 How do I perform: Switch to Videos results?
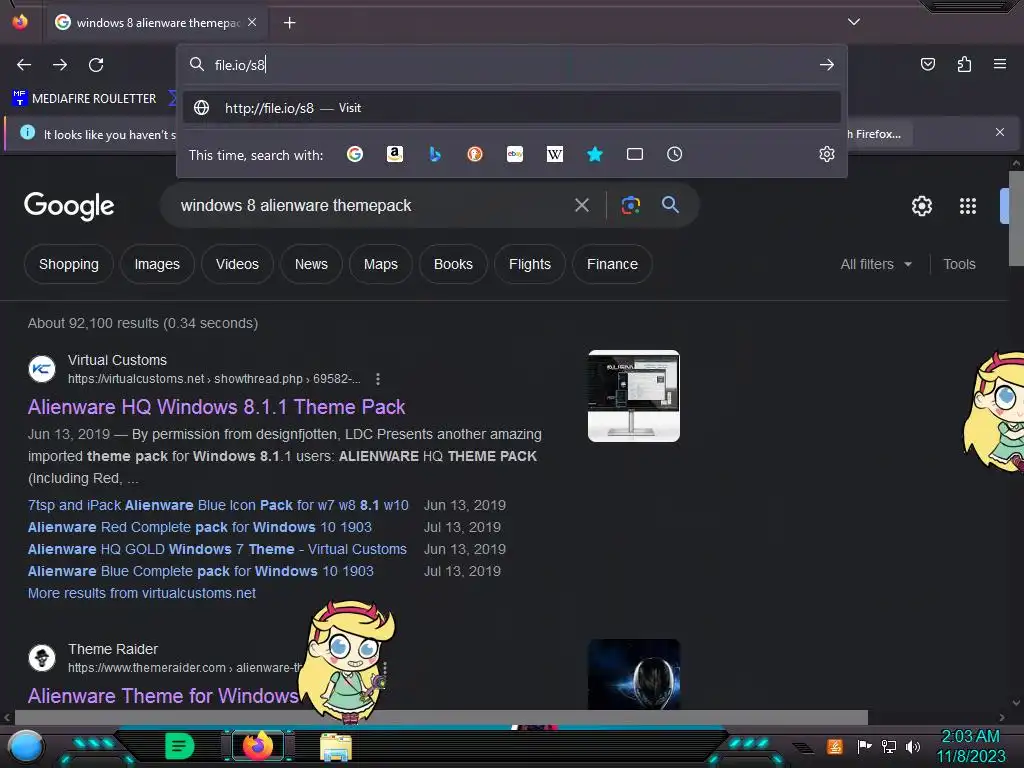pos(237,264)
